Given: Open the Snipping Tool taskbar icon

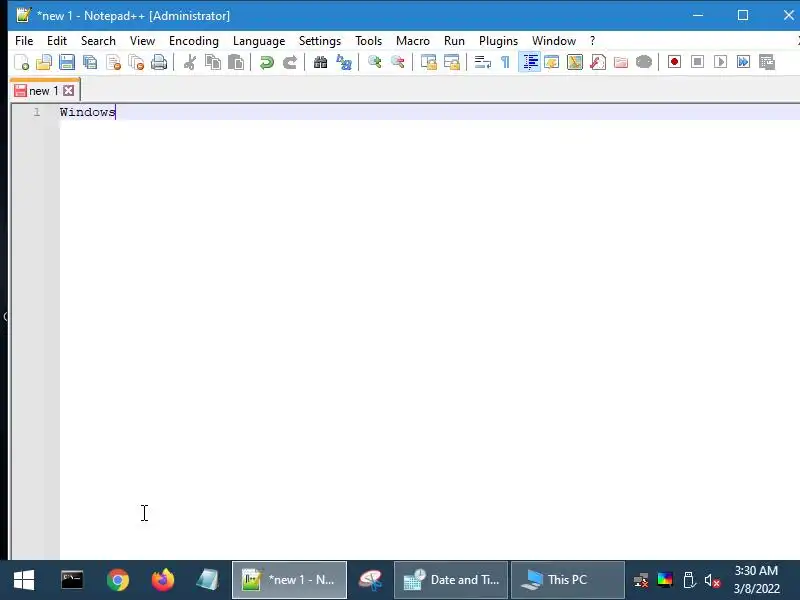Looking at the screenshot, I should 370,580.
